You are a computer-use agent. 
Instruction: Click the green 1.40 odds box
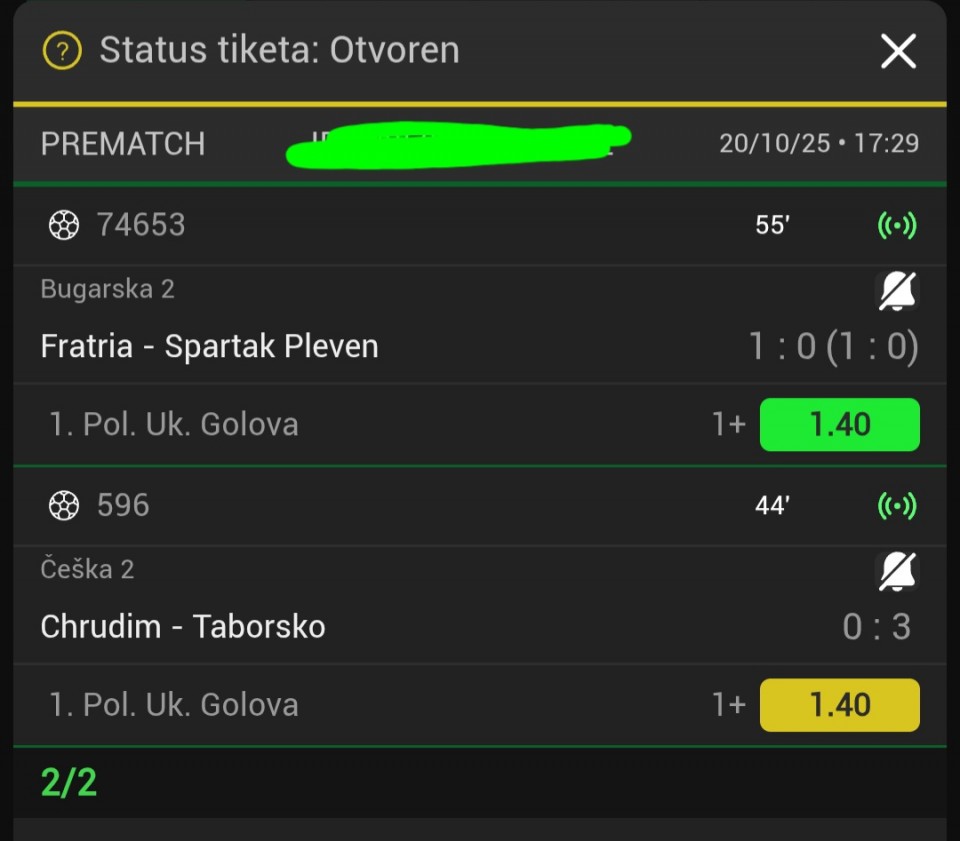coord(839,424)
